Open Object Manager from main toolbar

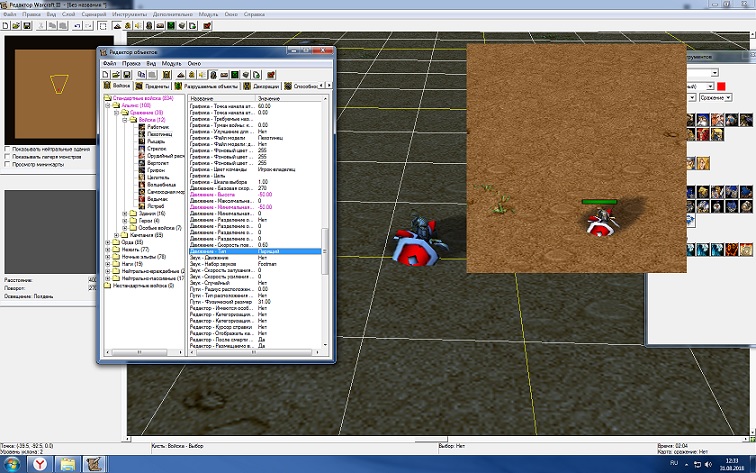[x=182, y=26]
